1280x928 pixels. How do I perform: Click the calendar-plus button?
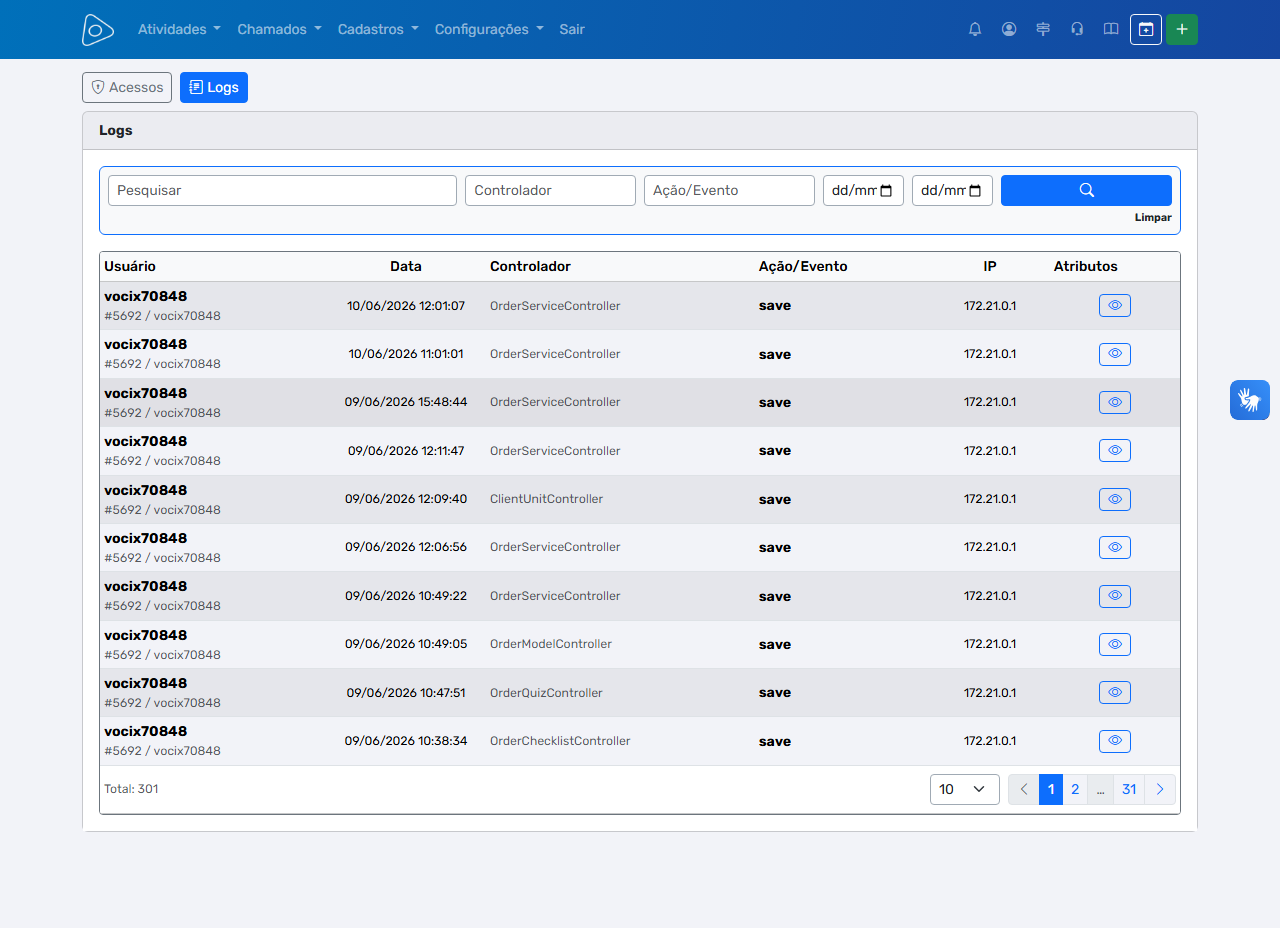pyautogui.click(x=1146, y=30)
